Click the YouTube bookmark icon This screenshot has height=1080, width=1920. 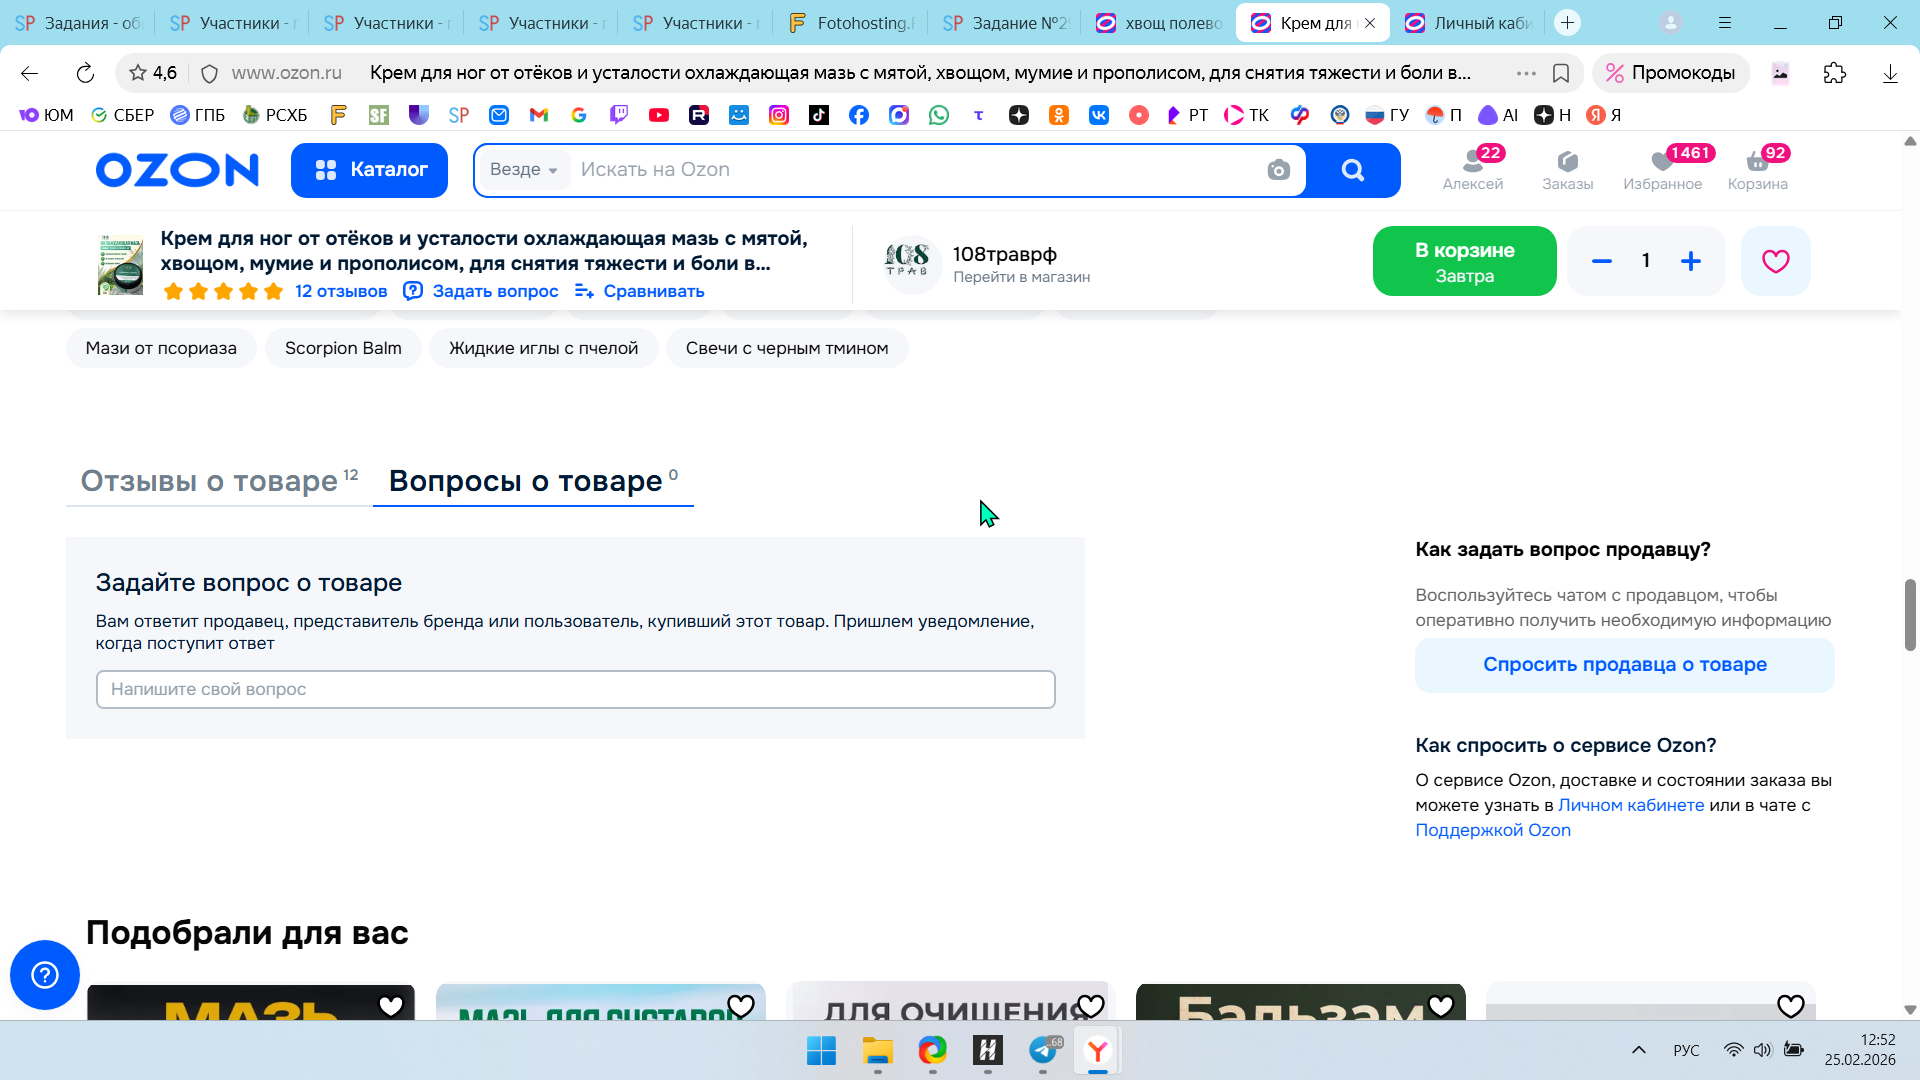659,115
